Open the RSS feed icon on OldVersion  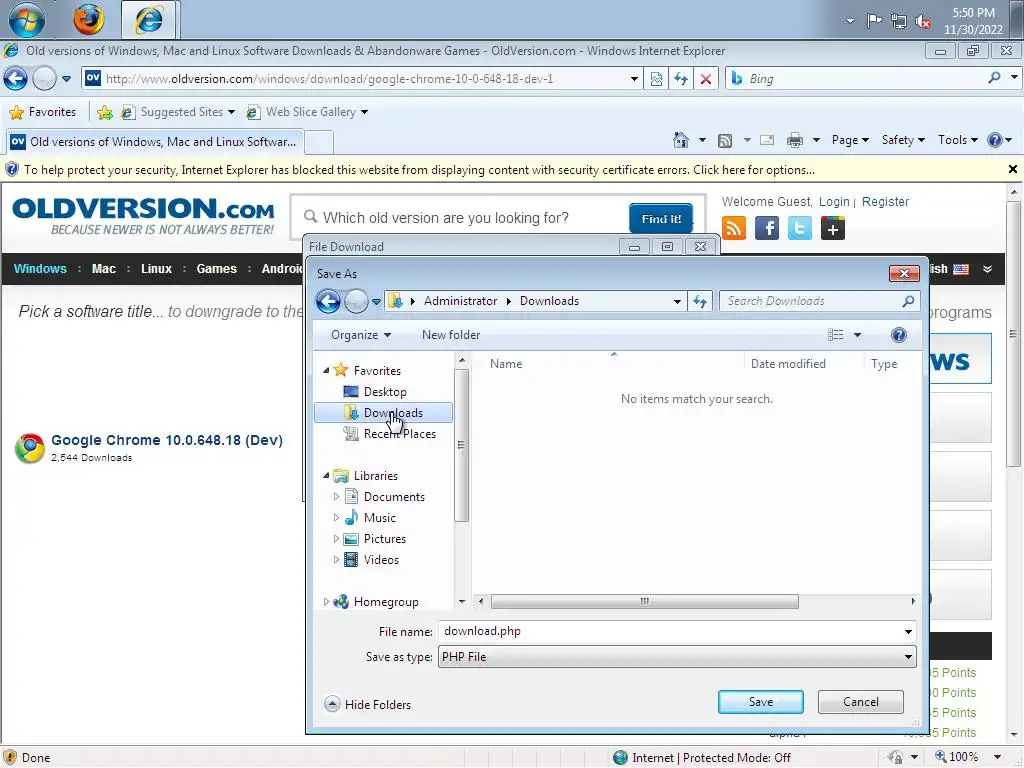pos(734,229)
